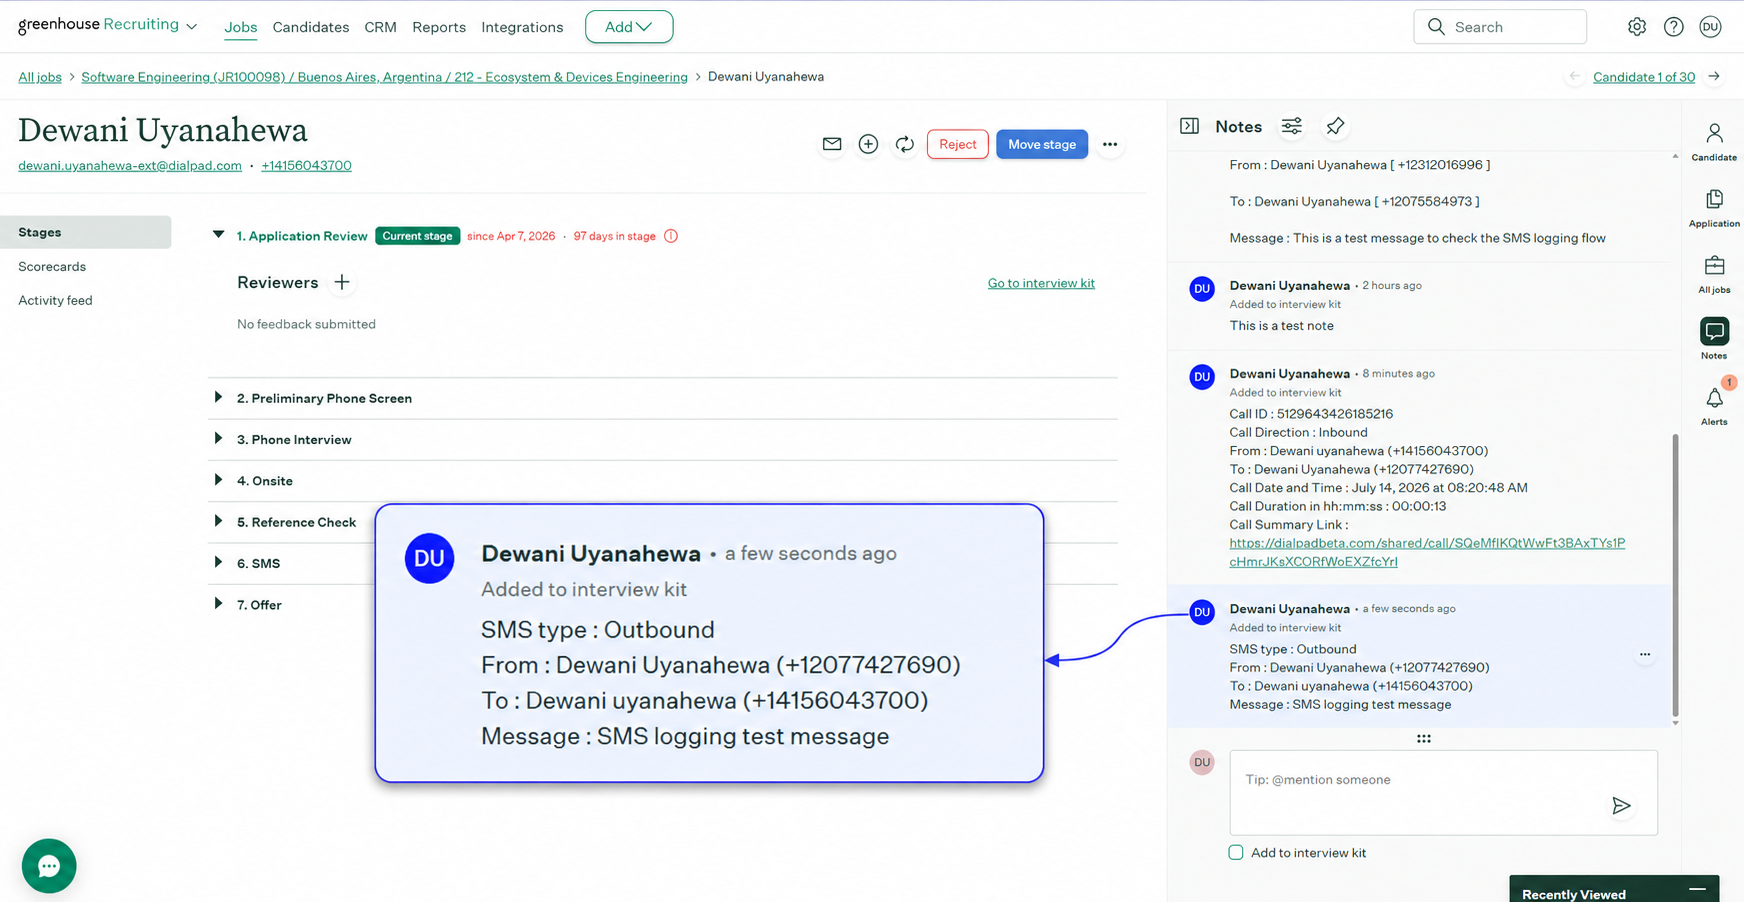Click the circled plus icon beside Reject
Image resolution: width=1744 pixels, height=902 pixels.
tap(868, 144)
